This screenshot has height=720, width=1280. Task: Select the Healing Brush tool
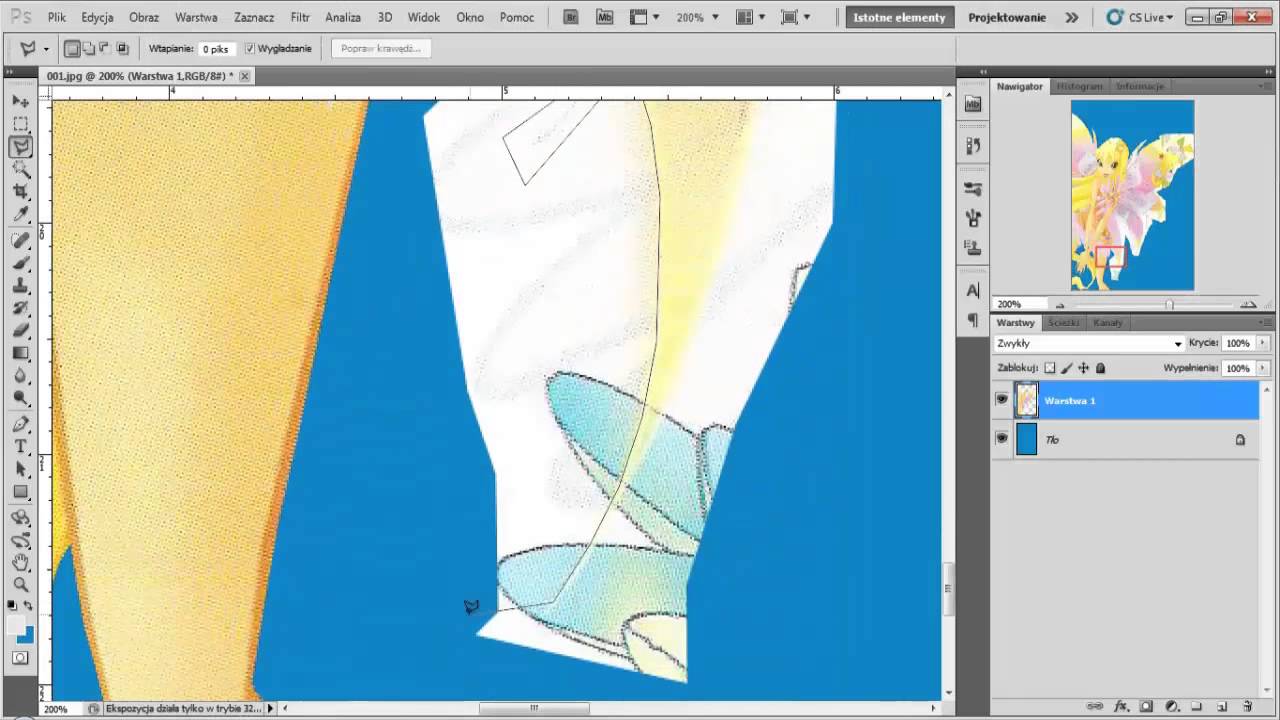tap(21, 241)
